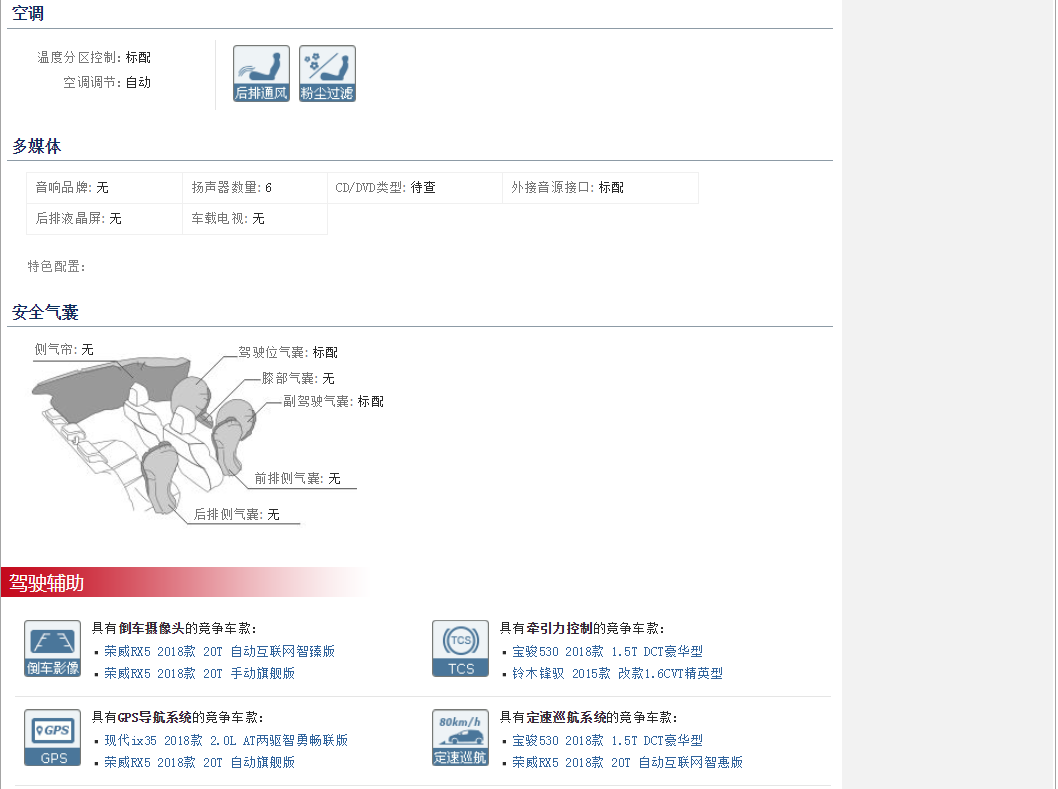The height and width of the screenshot is (789, 1058).
Task: Open 荣威RX5 2018款 20T 自动互联网智惠版 link
Action: [x=627, y=762]
